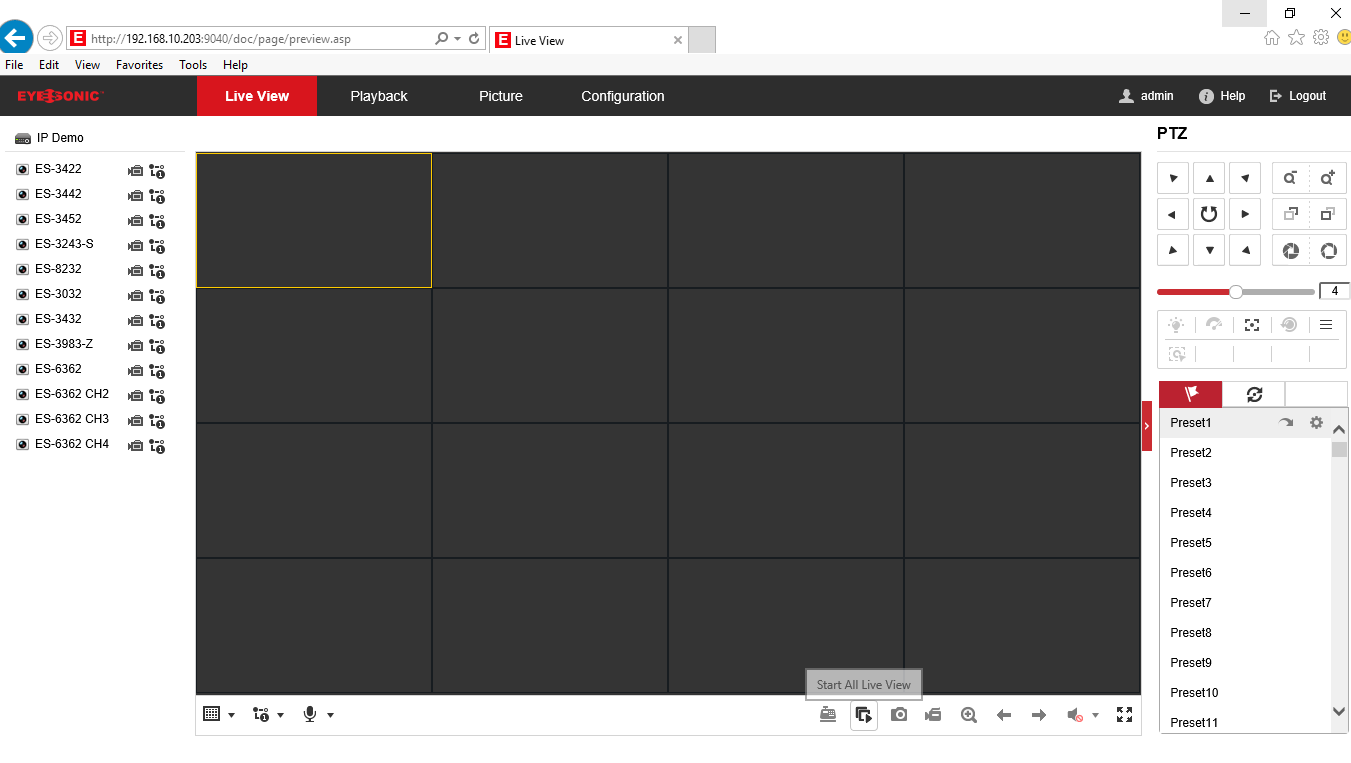Click the PTZ light bulb icon
1351x763 pixels.
pyautogui.click(x=1176, y=325)
